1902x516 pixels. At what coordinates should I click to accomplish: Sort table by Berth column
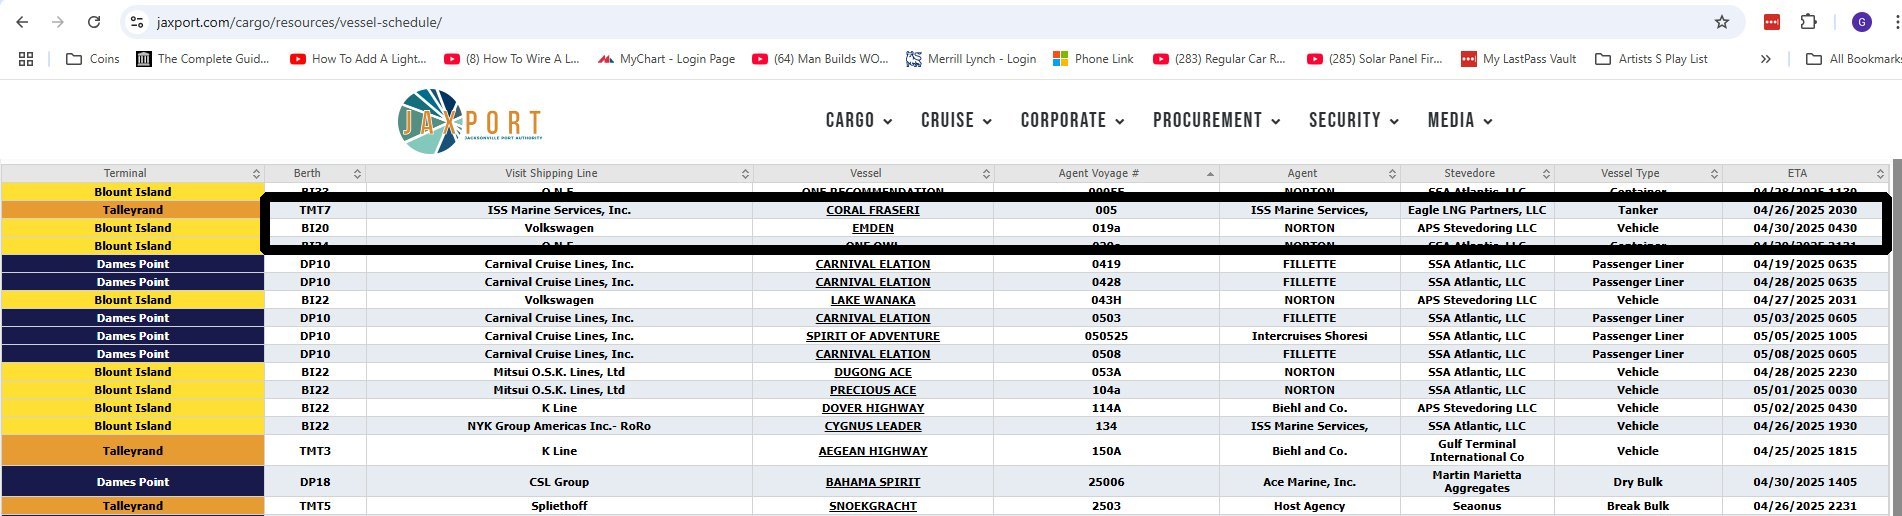(x=315, y=173)
